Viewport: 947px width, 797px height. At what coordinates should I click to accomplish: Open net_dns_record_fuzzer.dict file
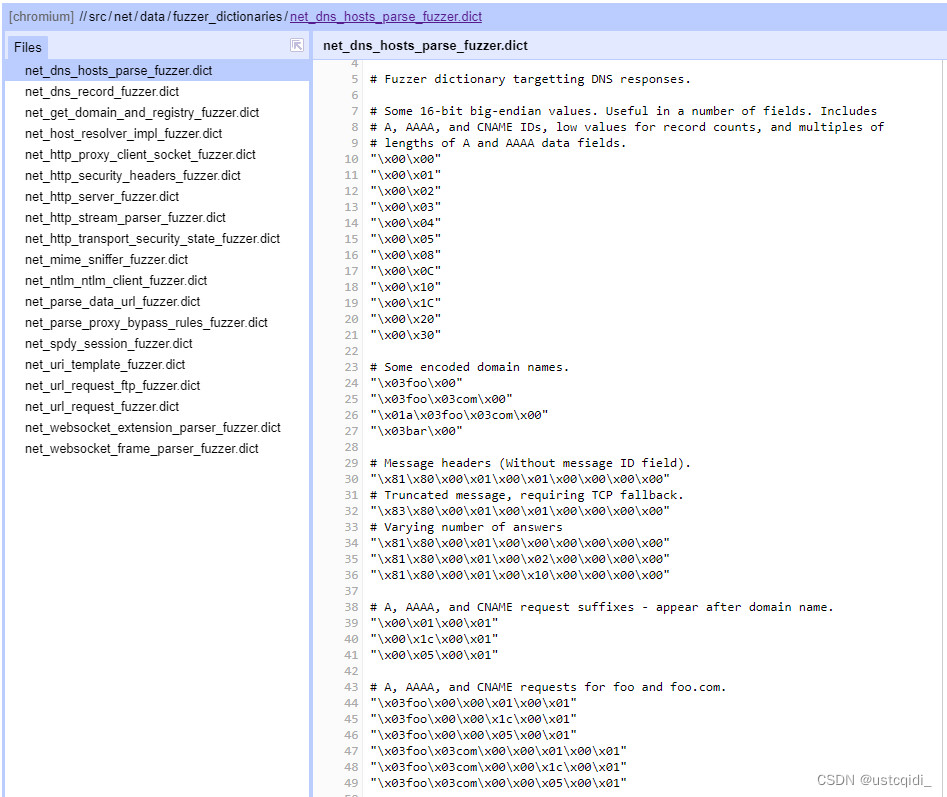(102, 92)
